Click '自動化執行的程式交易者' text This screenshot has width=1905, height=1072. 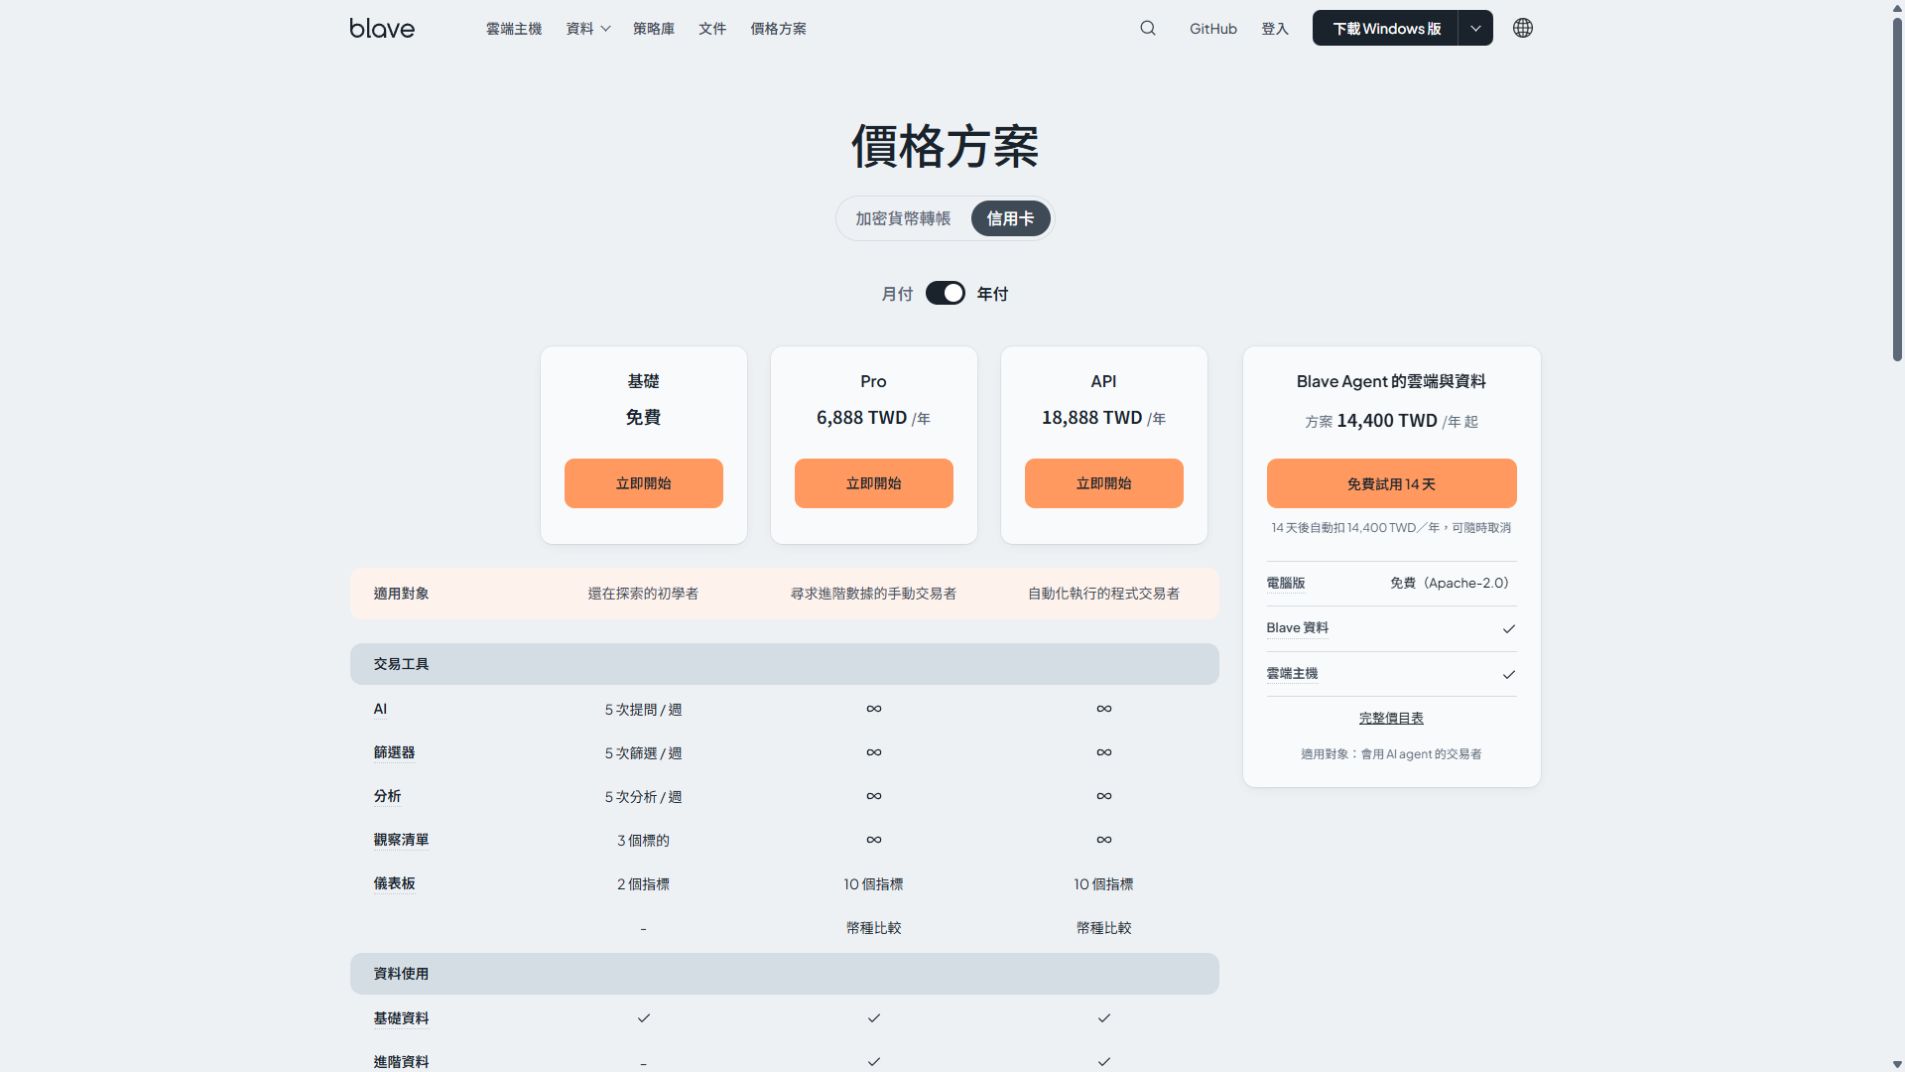point(1103,593)
